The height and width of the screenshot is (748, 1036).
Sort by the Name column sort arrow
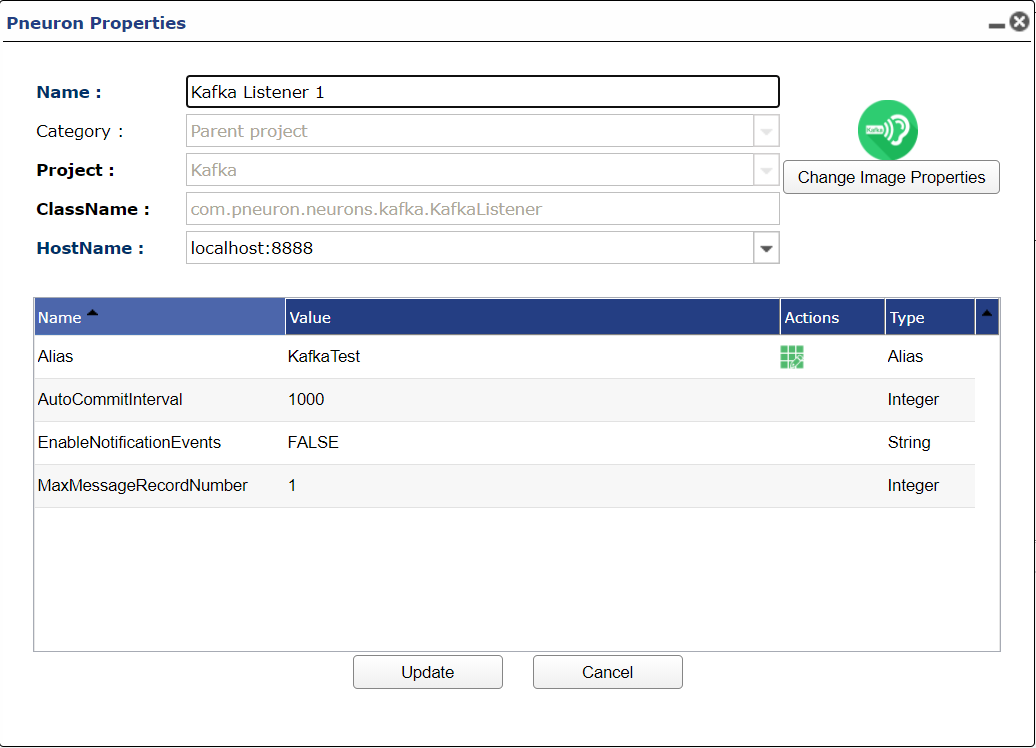click(x=92, y=313)
